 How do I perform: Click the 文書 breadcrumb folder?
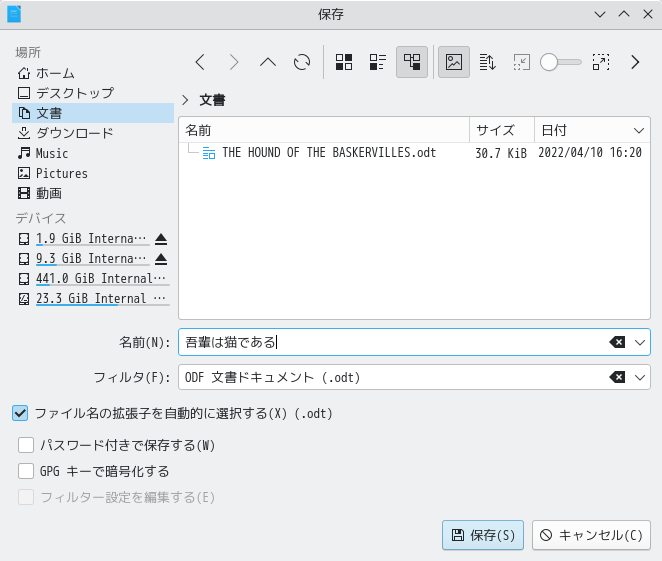tap(212, 100)
